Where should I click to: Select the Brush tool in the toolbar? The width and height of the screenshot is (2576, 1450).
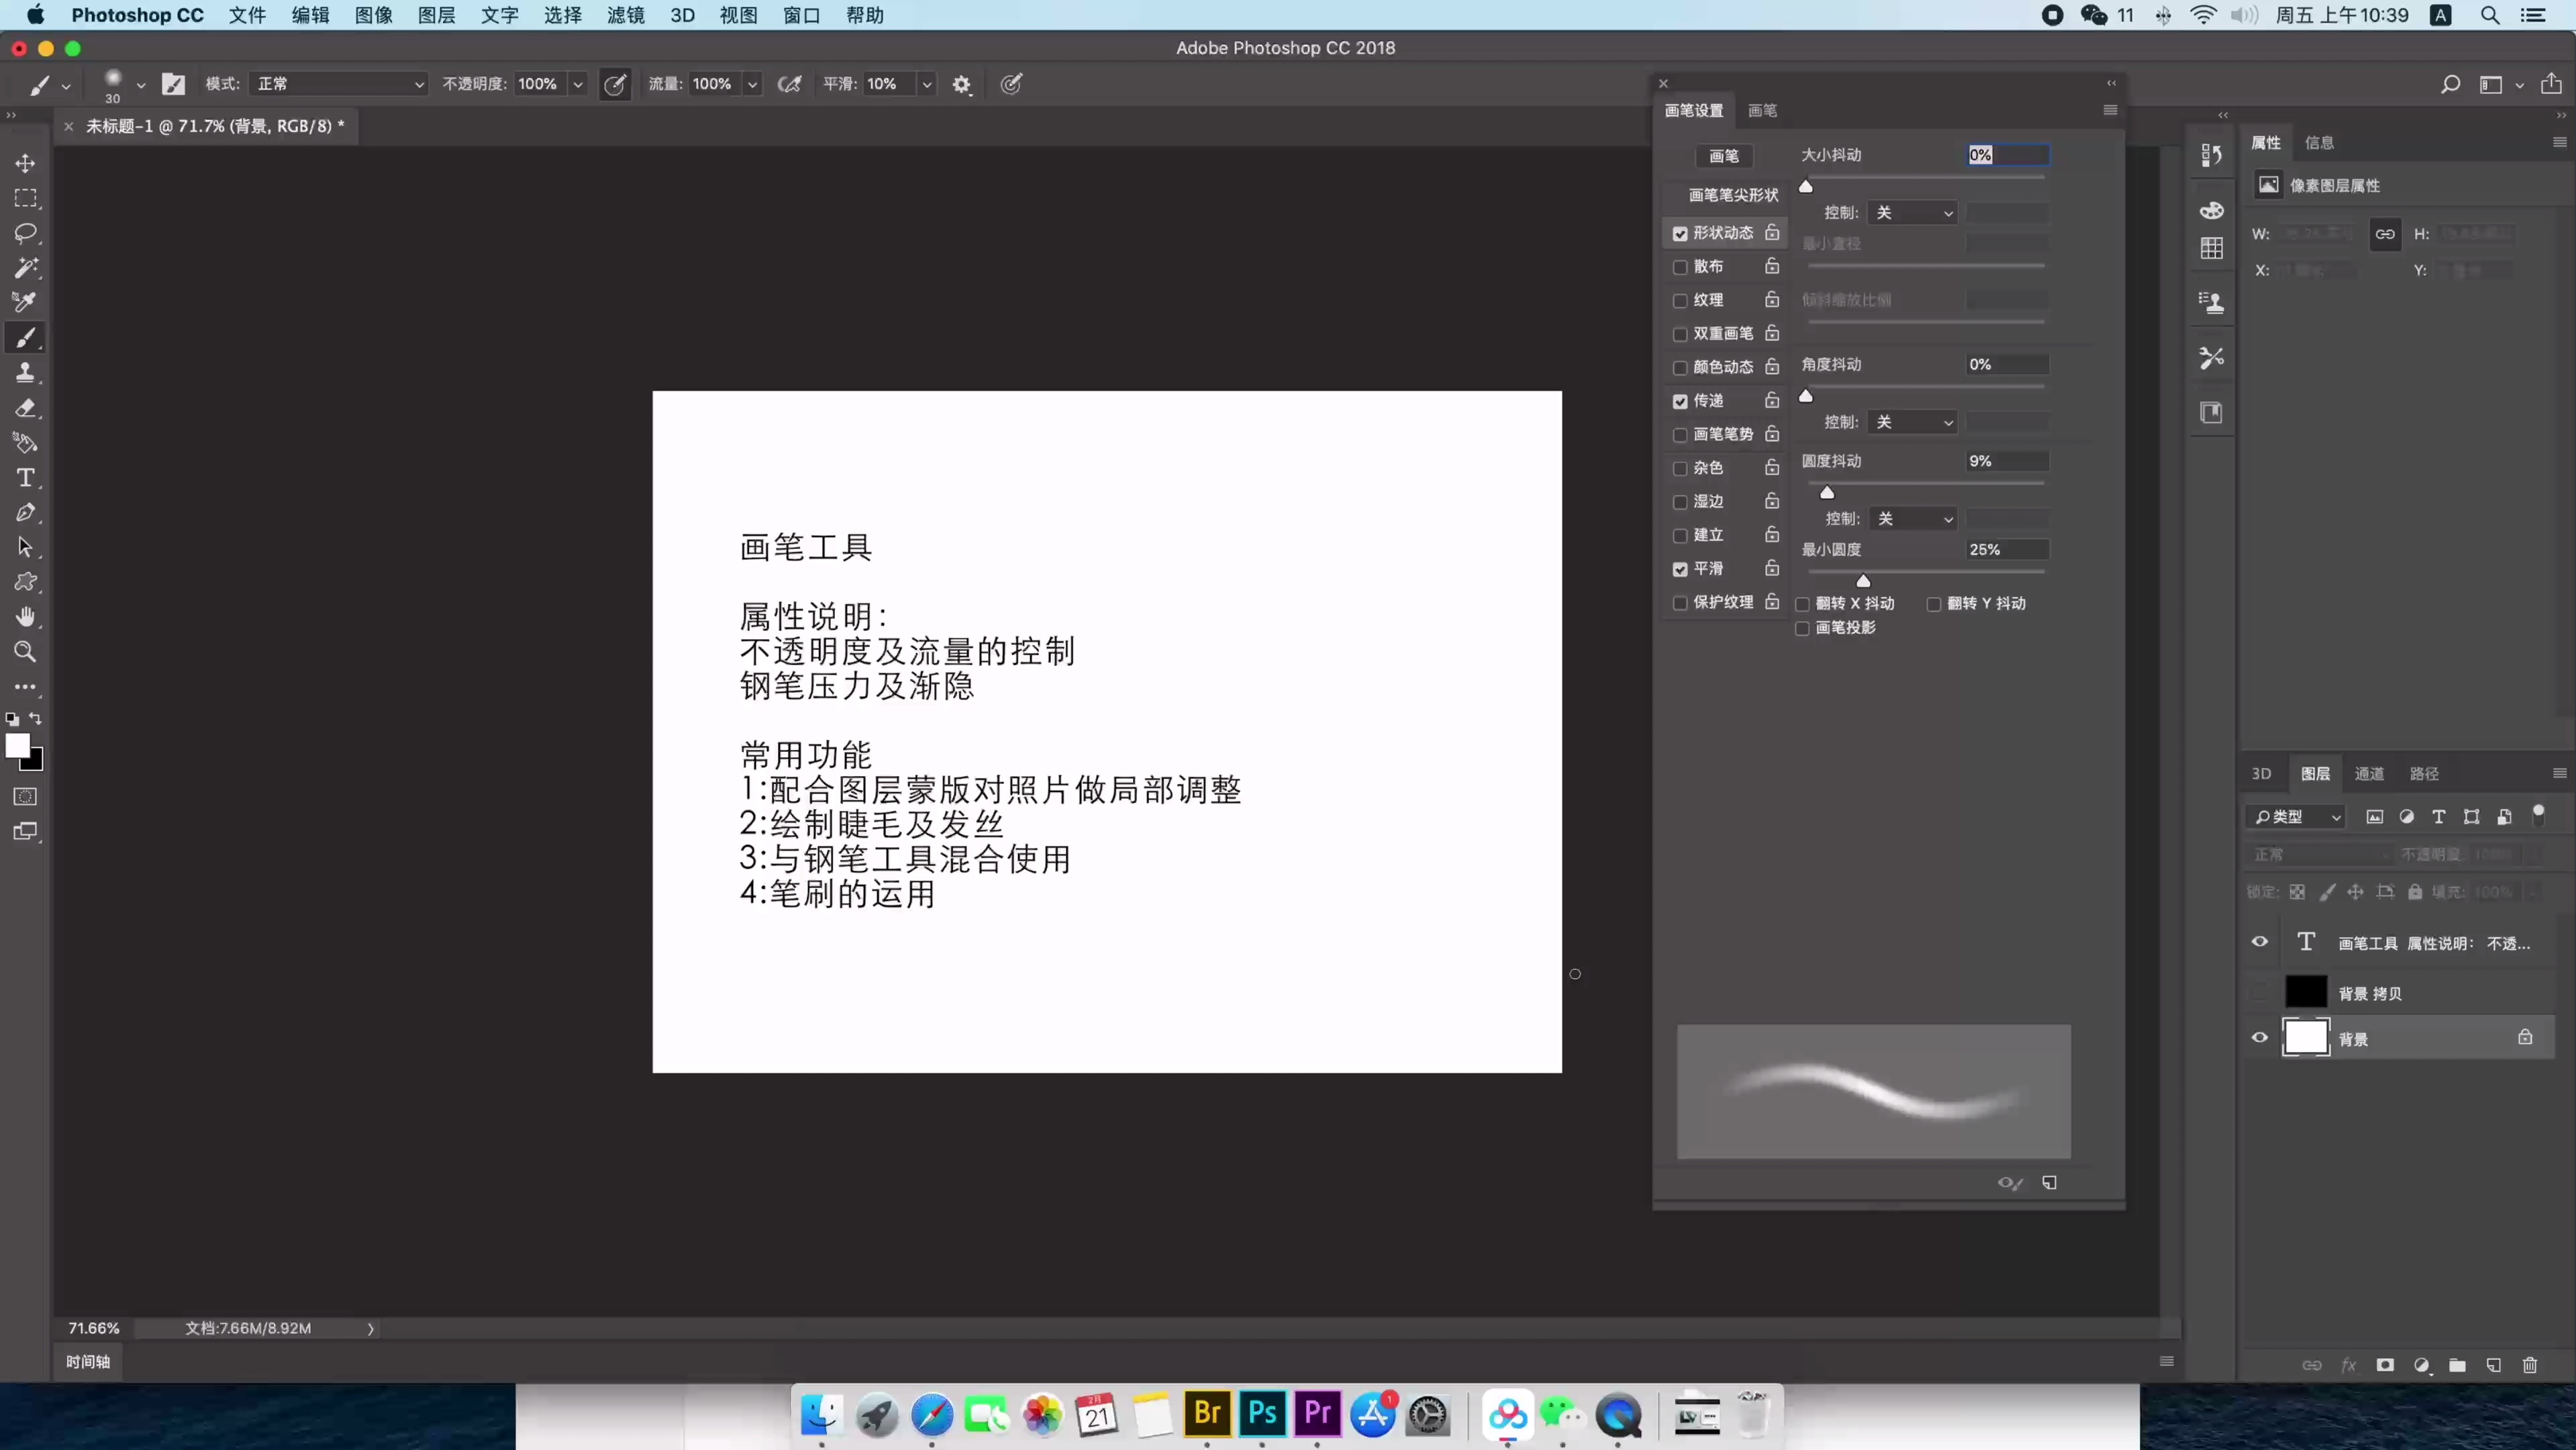click(x=26, y=337)
